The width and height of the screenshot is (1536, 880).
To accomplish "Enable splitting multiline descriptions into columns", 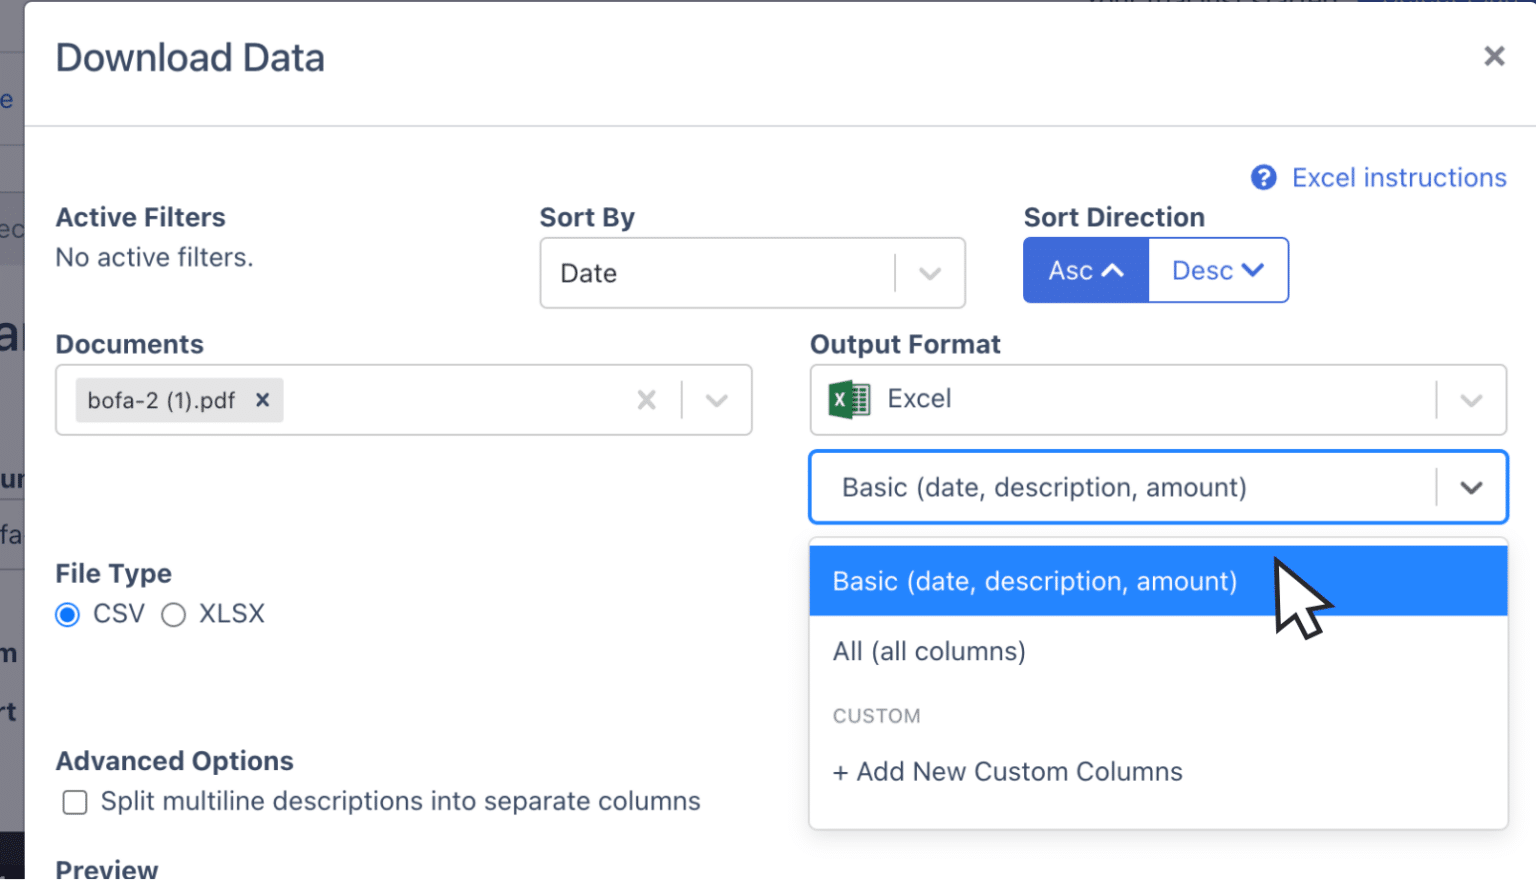I will [x=74, y=801].
